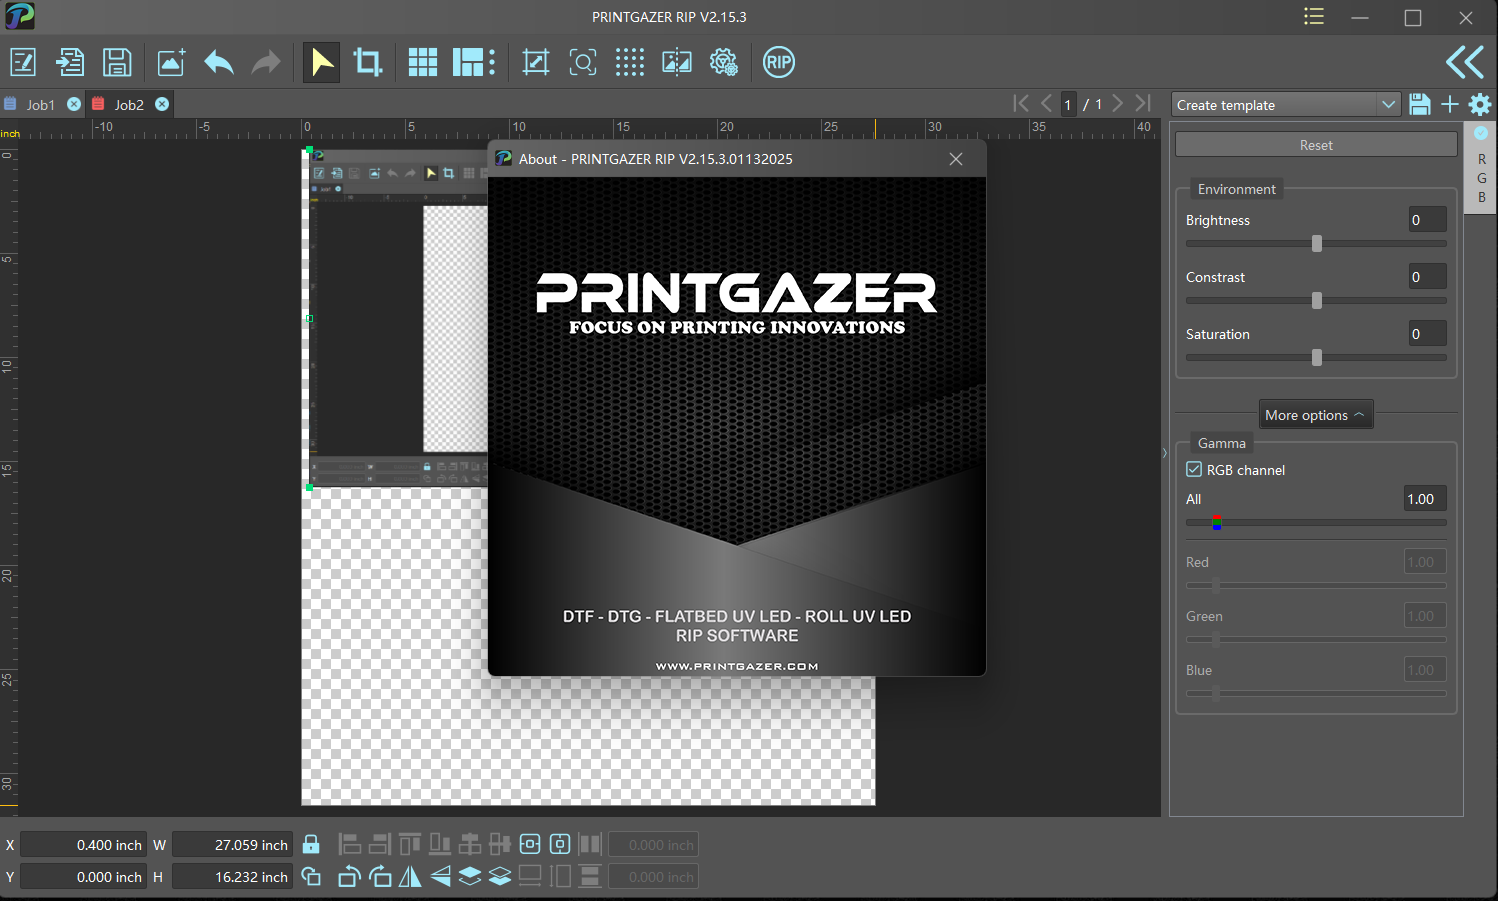
Task: Flip the image horizontally
Action: 410,877
